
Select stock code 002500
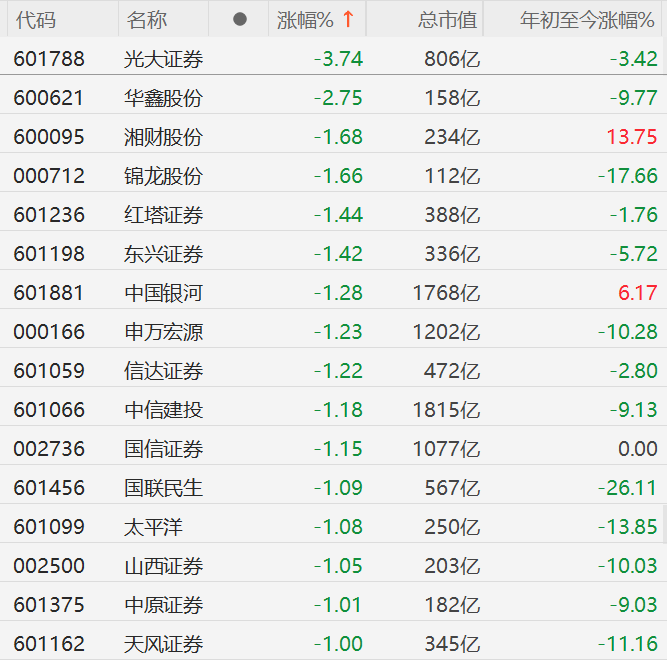click(49, 566)
